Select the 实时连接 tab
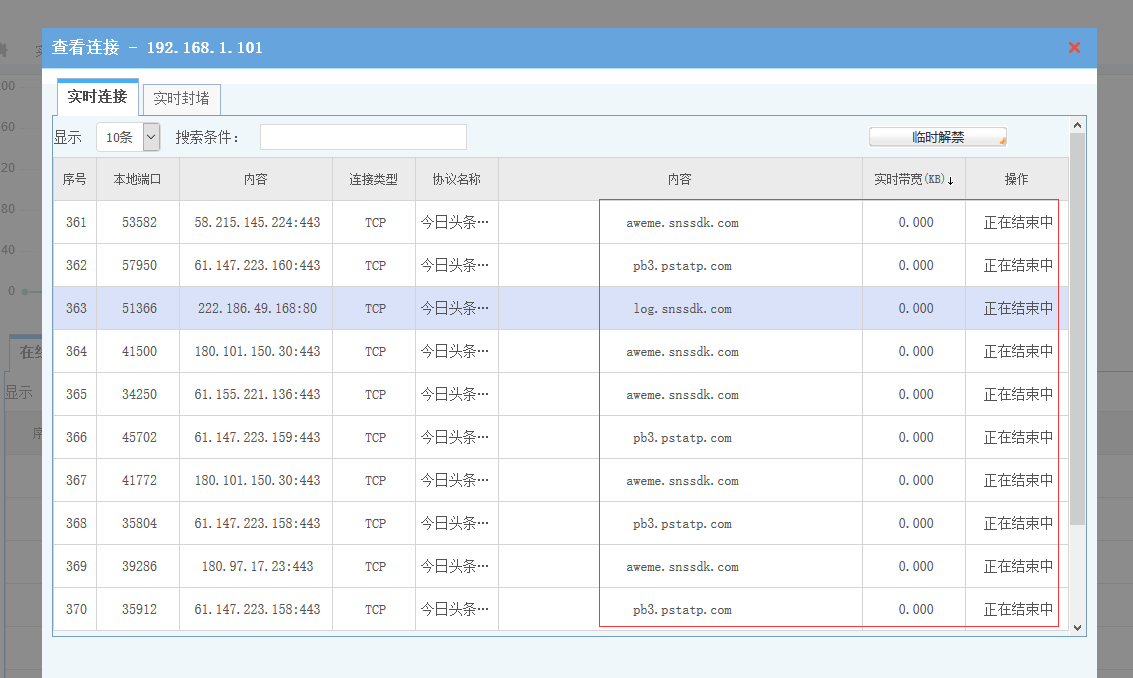The image size is (1133, 678). [97, 97]
